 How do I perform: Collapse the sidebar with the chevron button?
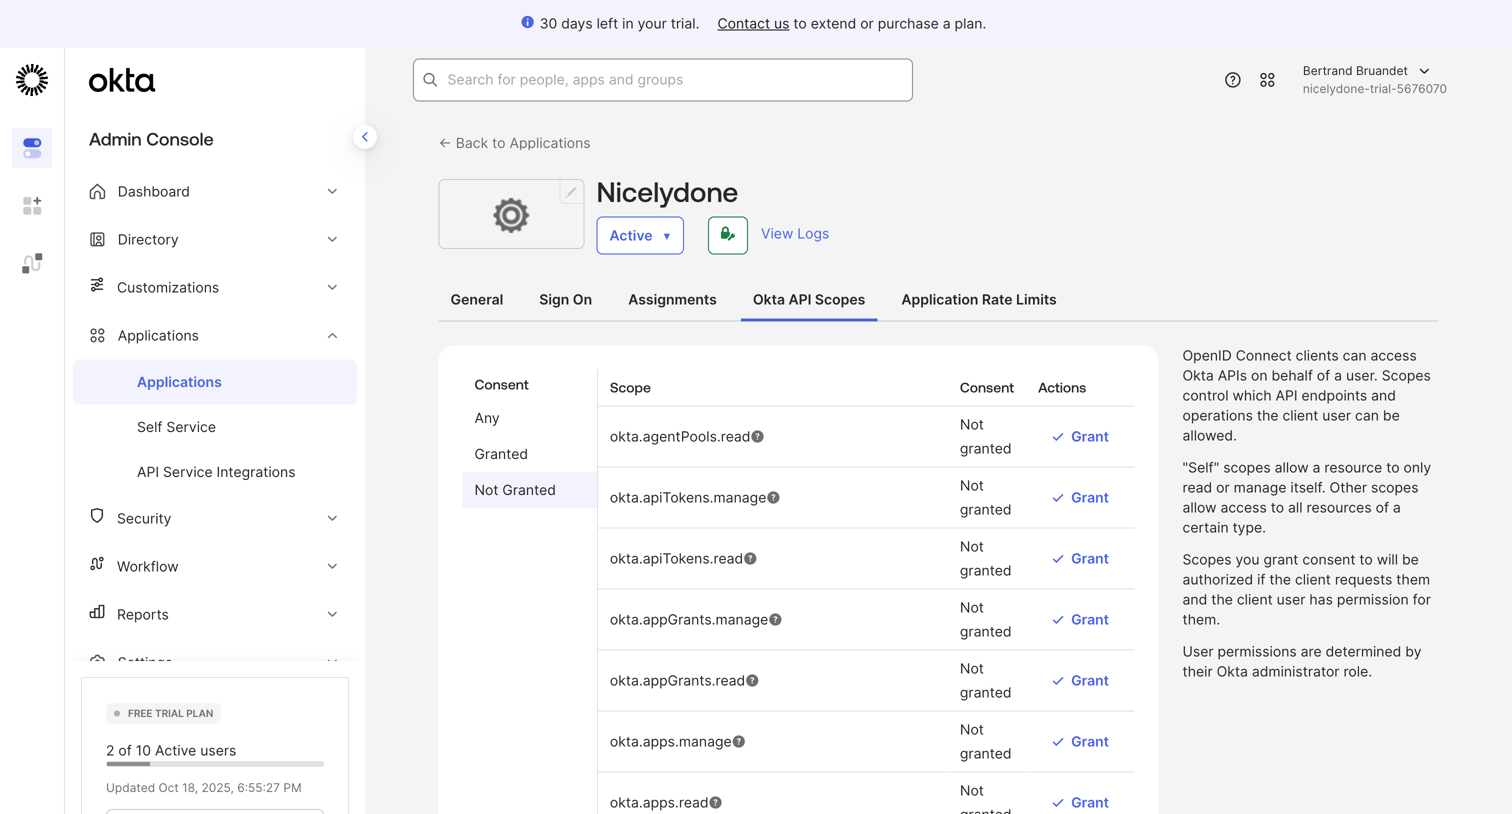click(x=365, y=137)
